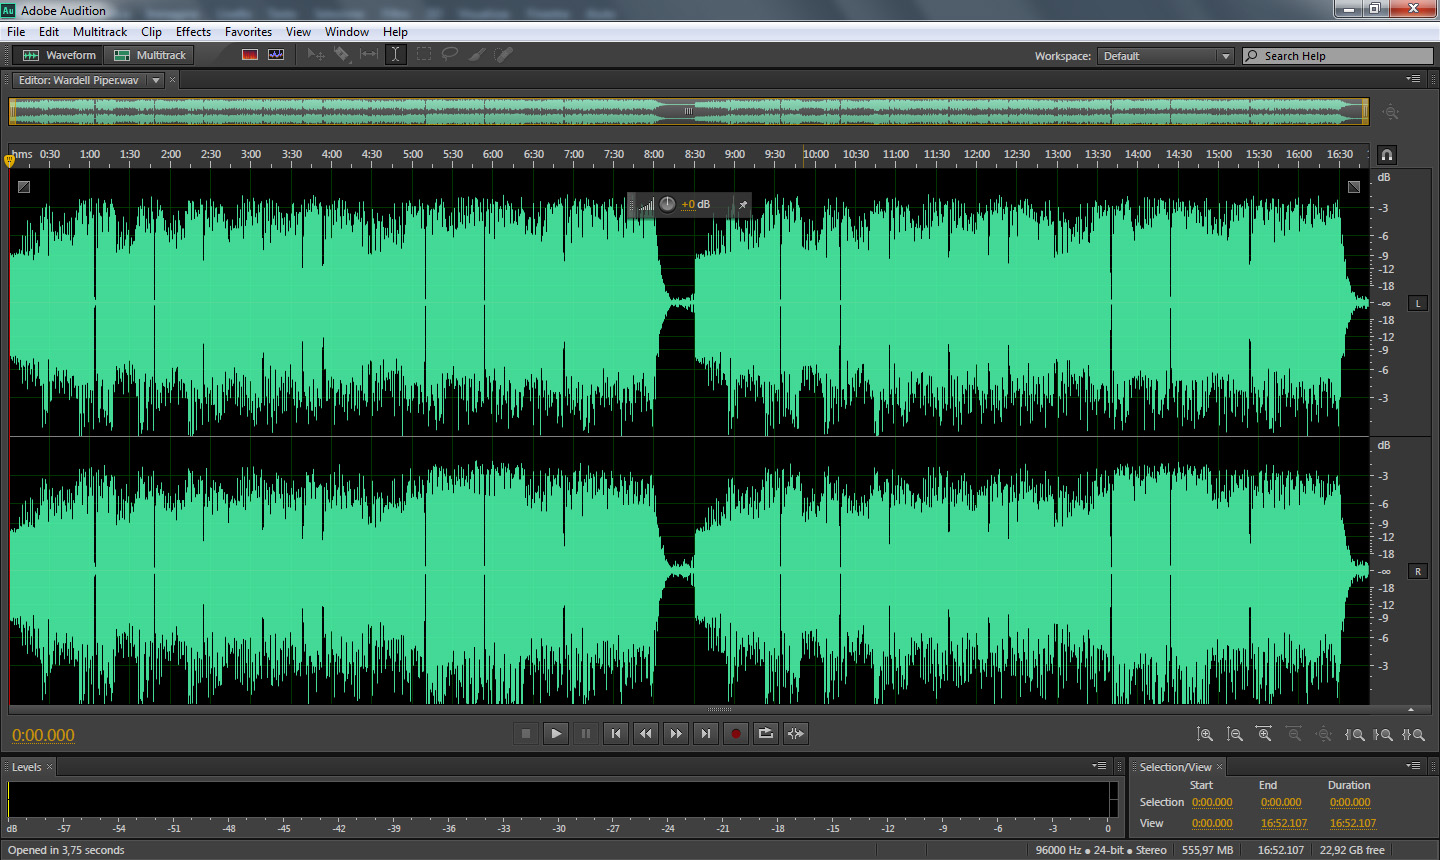Image resolution: width=1440 pixels, height=860 pixels.
Task: Select the Time Selection tool
Action: coord(396,55)
